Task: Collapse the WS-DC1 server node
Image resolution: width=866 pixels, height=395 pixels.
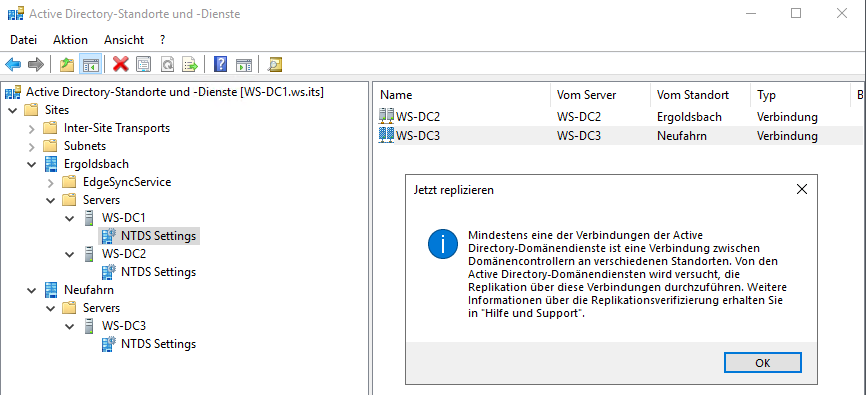Action: tap(69, 218)
